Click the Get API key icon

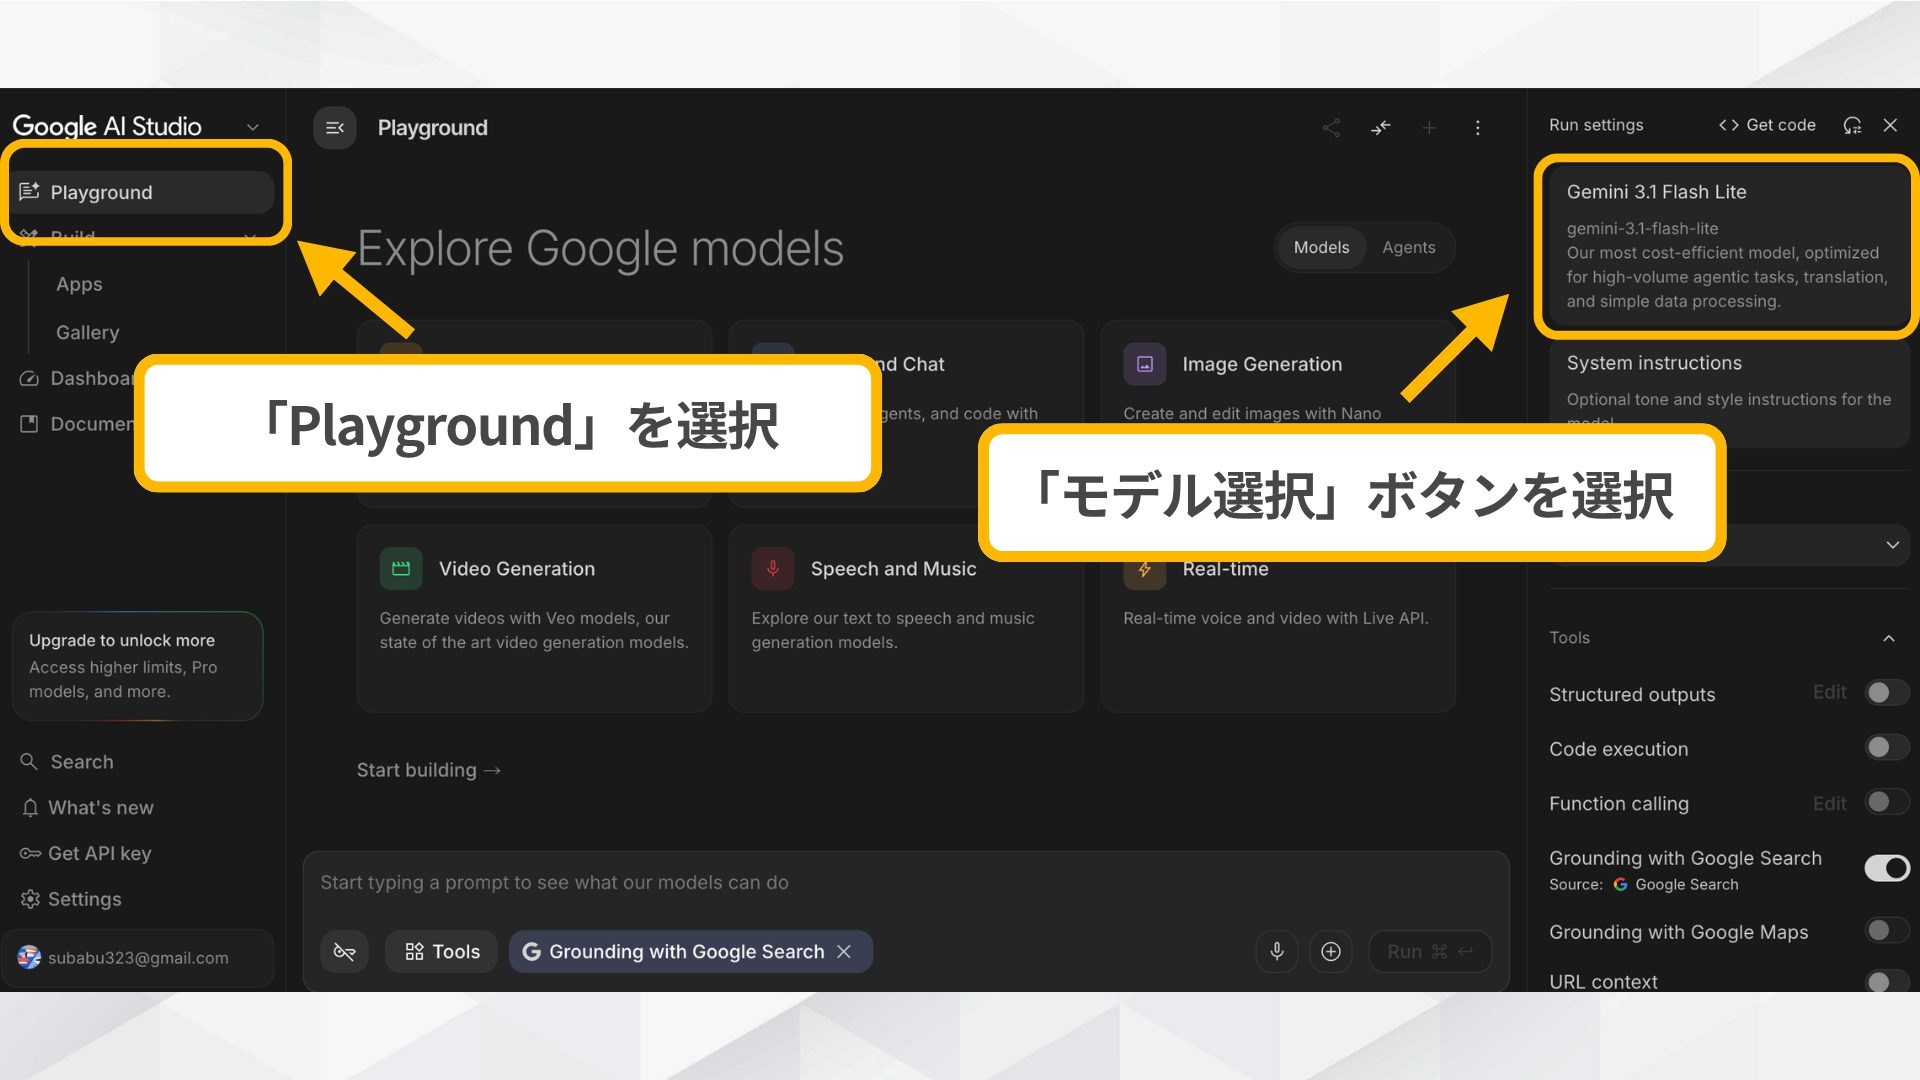point(30,853)
